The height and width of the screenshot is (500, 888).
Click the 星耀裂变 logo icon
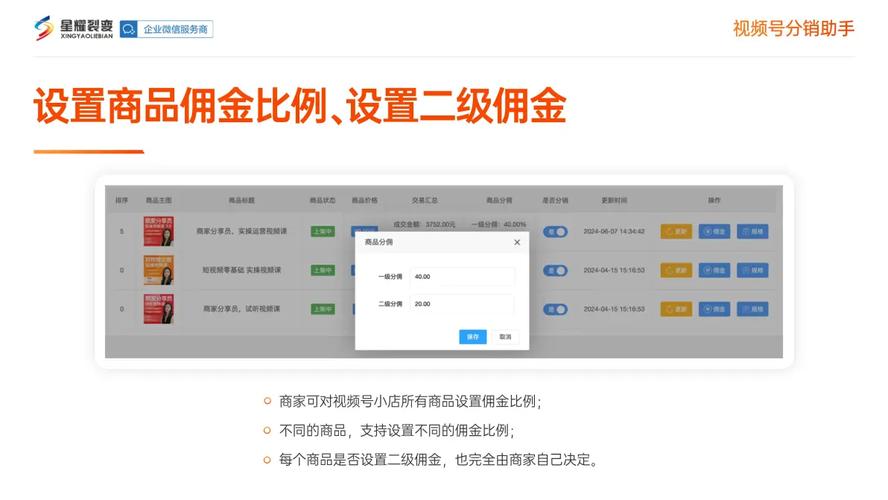point(44,28)
